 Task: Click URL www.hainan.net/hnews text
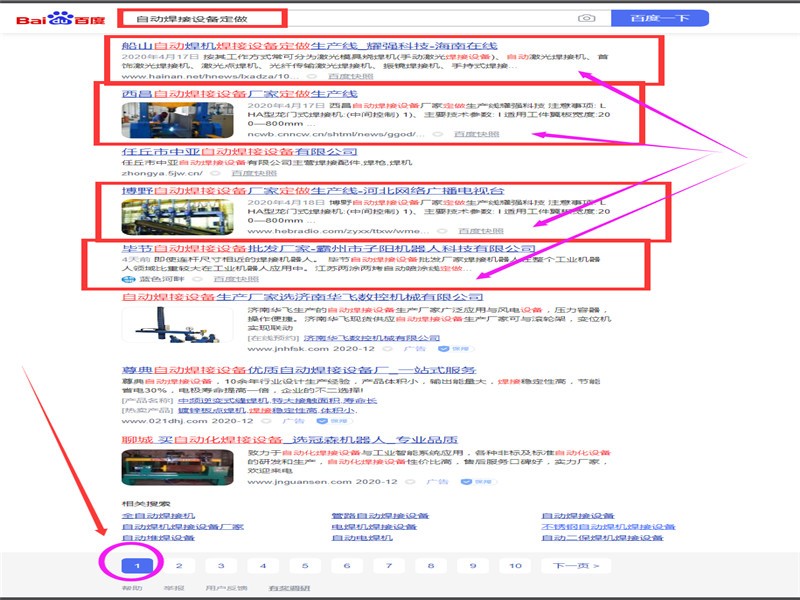(210, 76)
